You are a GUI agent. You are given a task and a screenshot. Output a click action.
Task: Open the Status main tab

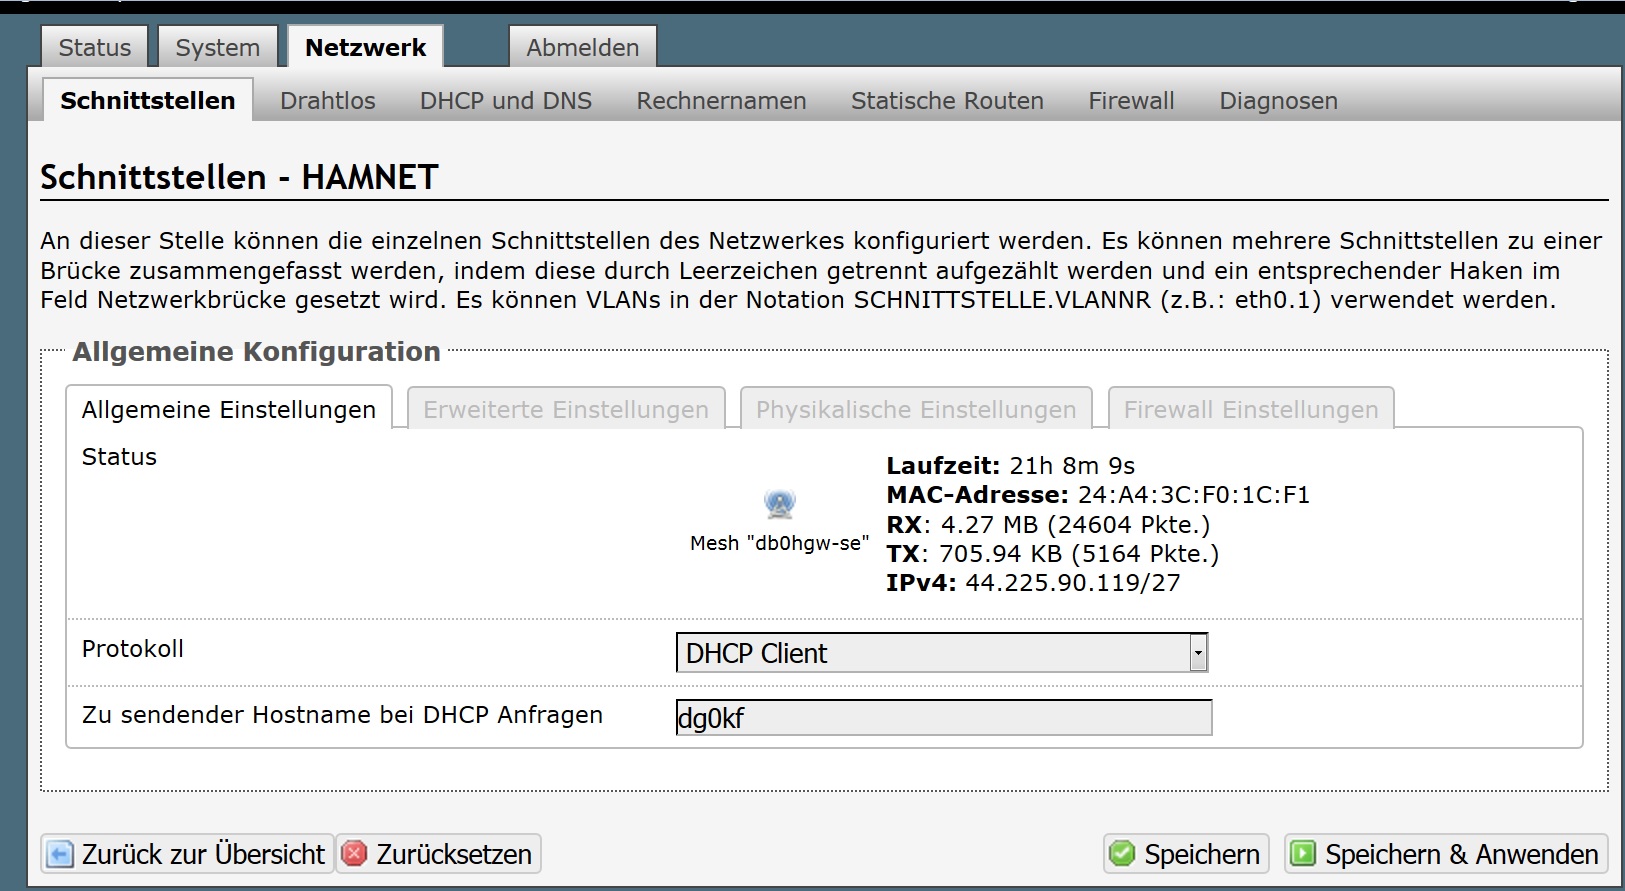(95, 47)
